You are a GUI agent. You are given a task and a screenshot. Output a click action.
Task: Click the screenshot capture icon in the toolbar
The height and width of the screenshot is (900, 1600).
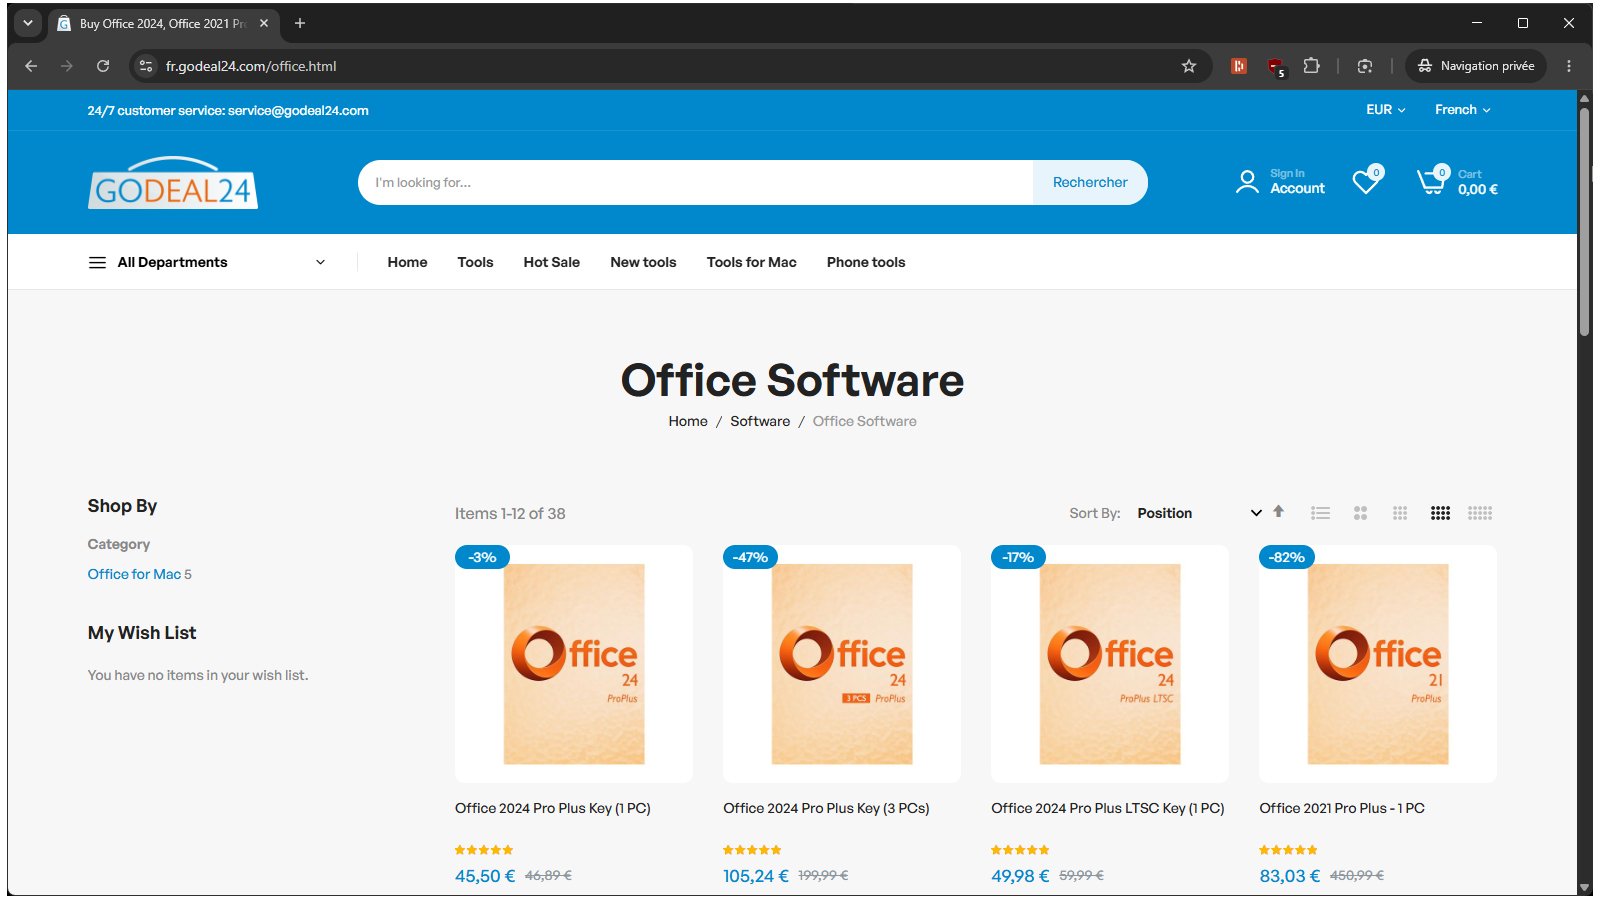point(1365,66)
